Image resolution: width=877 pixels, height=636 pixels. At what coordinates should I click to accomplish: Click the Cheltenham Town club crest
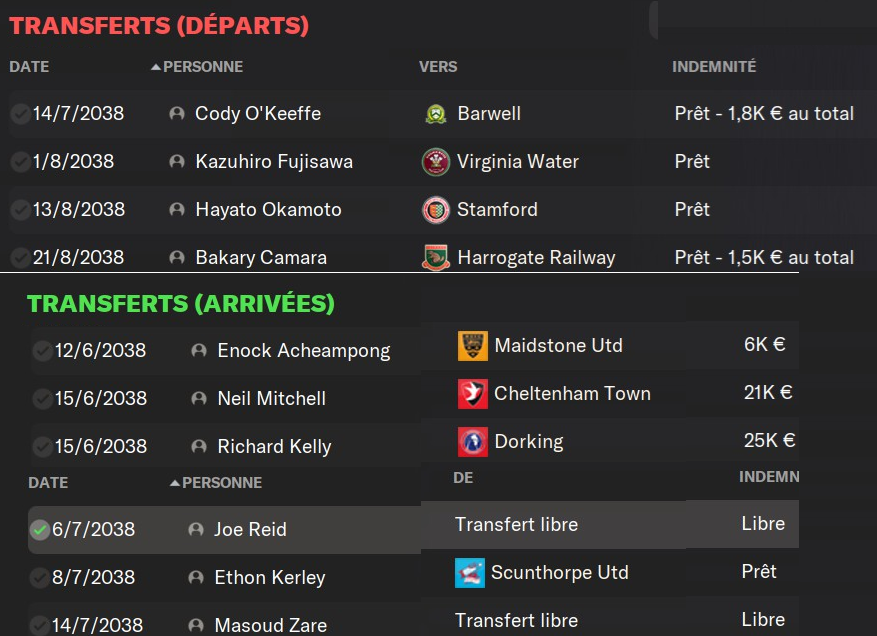(x=472, y=394)
